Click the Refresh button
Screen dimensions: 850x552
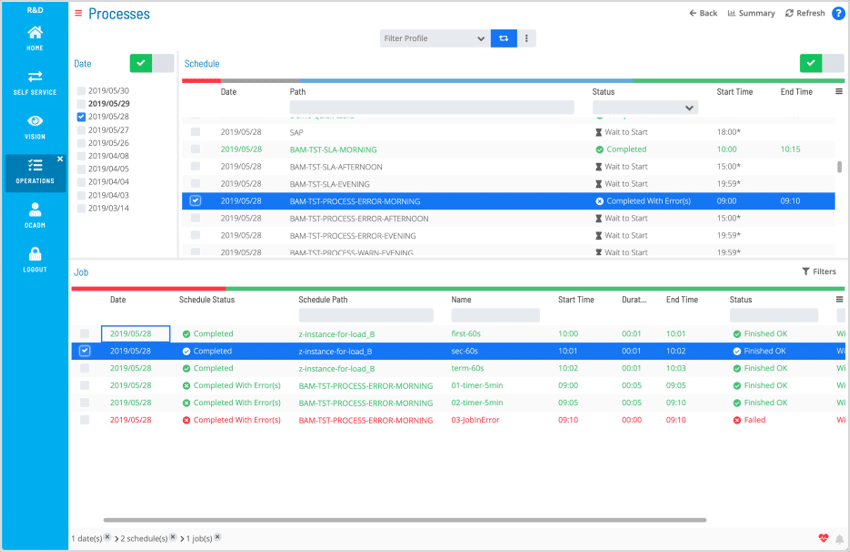tap(805, 13)
